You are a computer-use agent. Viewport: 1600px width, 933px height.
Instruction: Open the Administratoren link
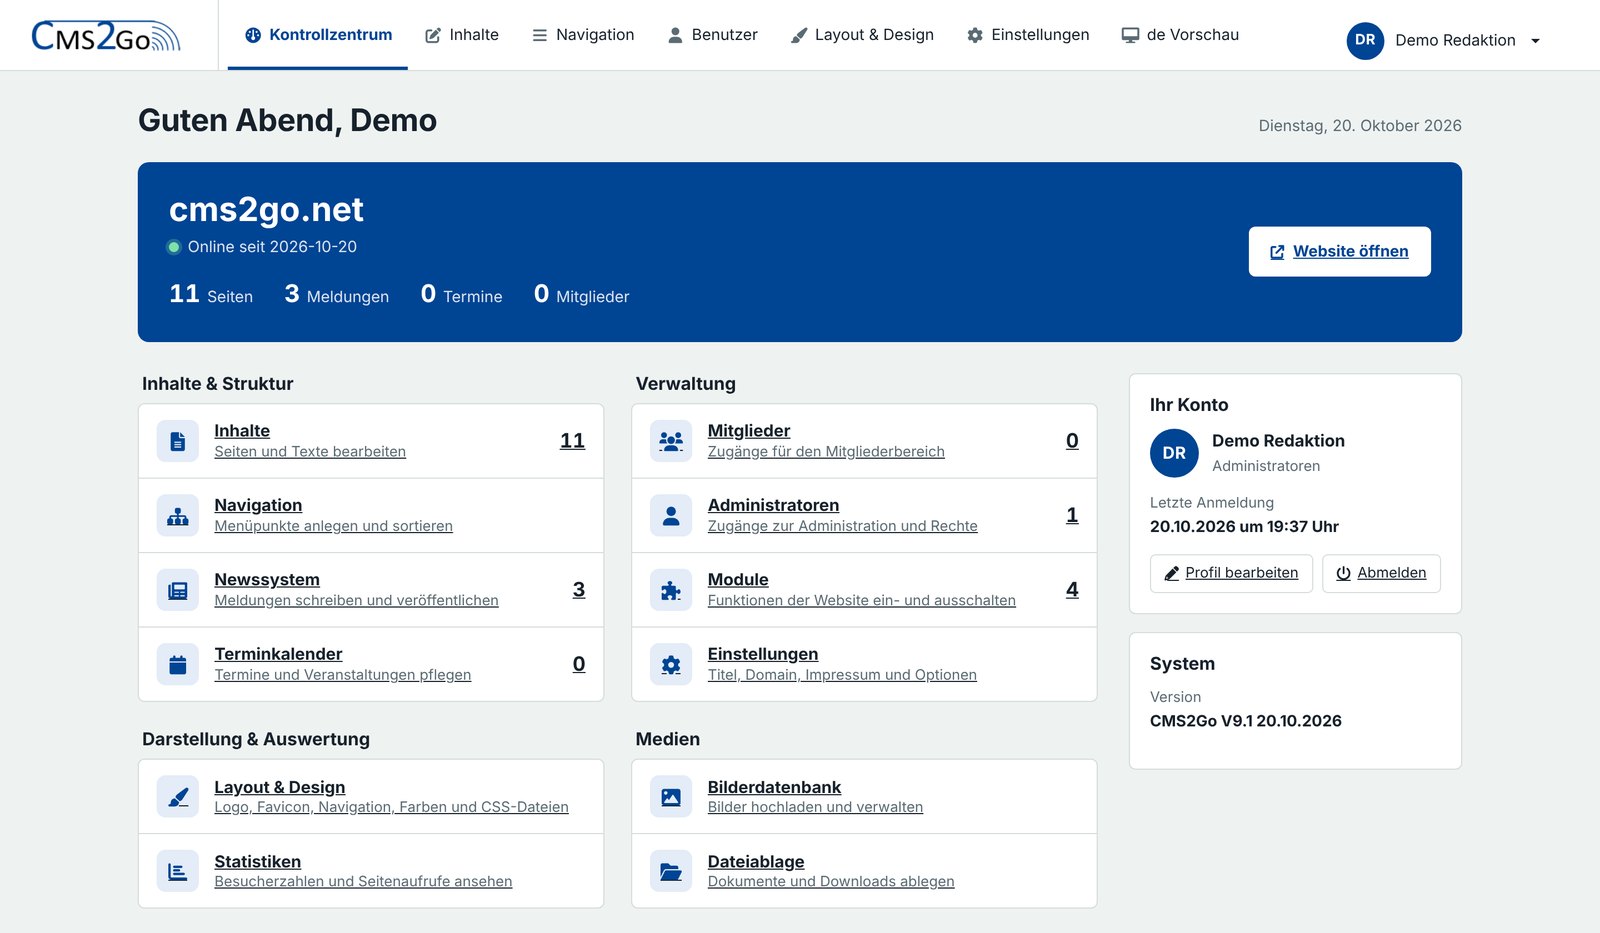pos(773,506)
